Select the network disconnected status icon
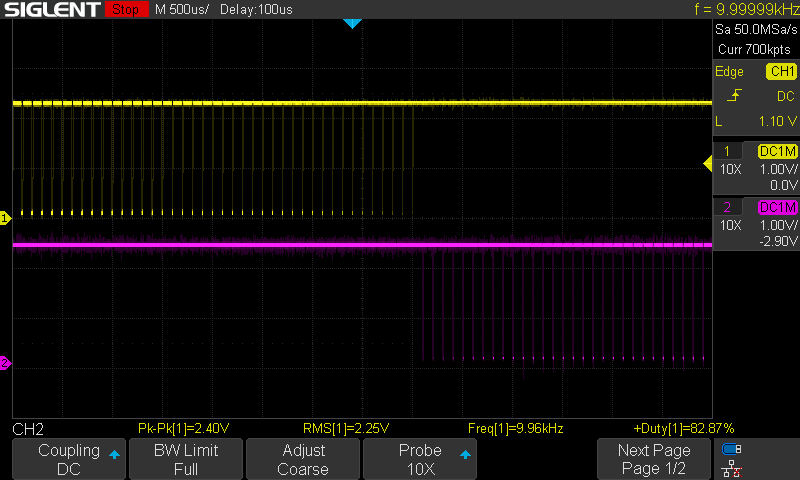Screen dimensions: 800x480 (x=732, y=469)
